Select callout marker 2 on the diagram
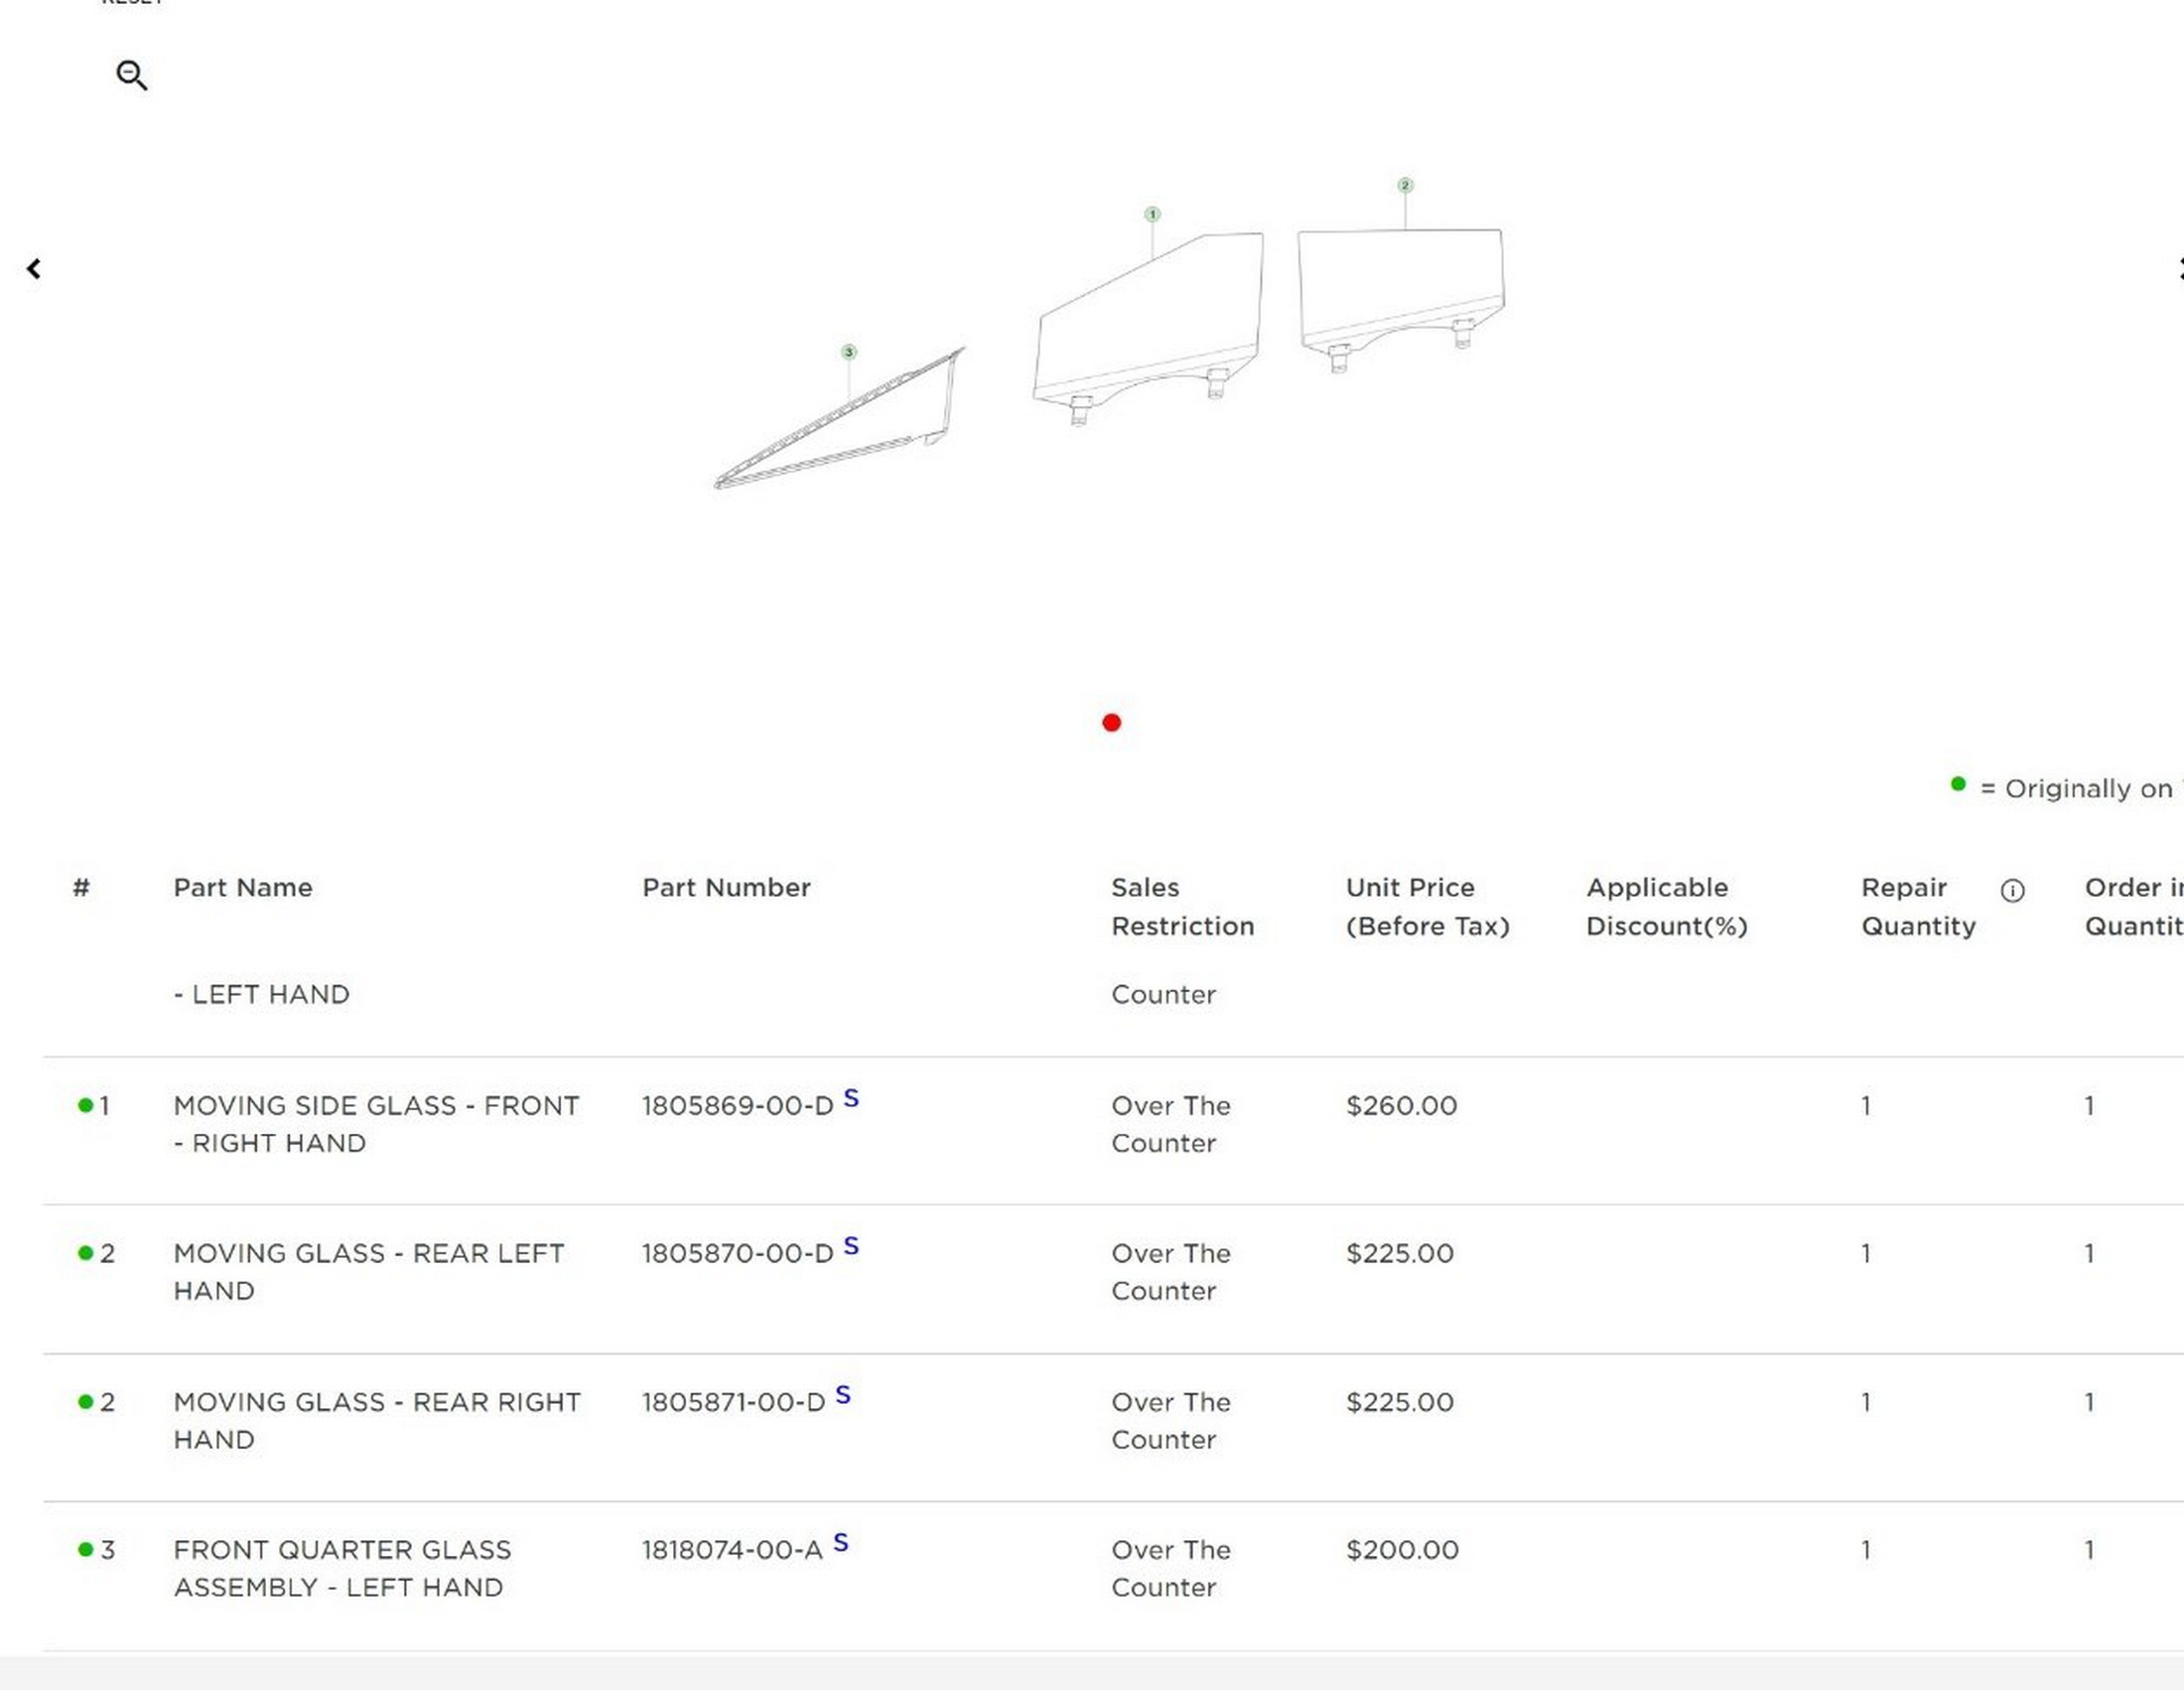This screenshot has width=2184, height=1690. pos(1405,185)
